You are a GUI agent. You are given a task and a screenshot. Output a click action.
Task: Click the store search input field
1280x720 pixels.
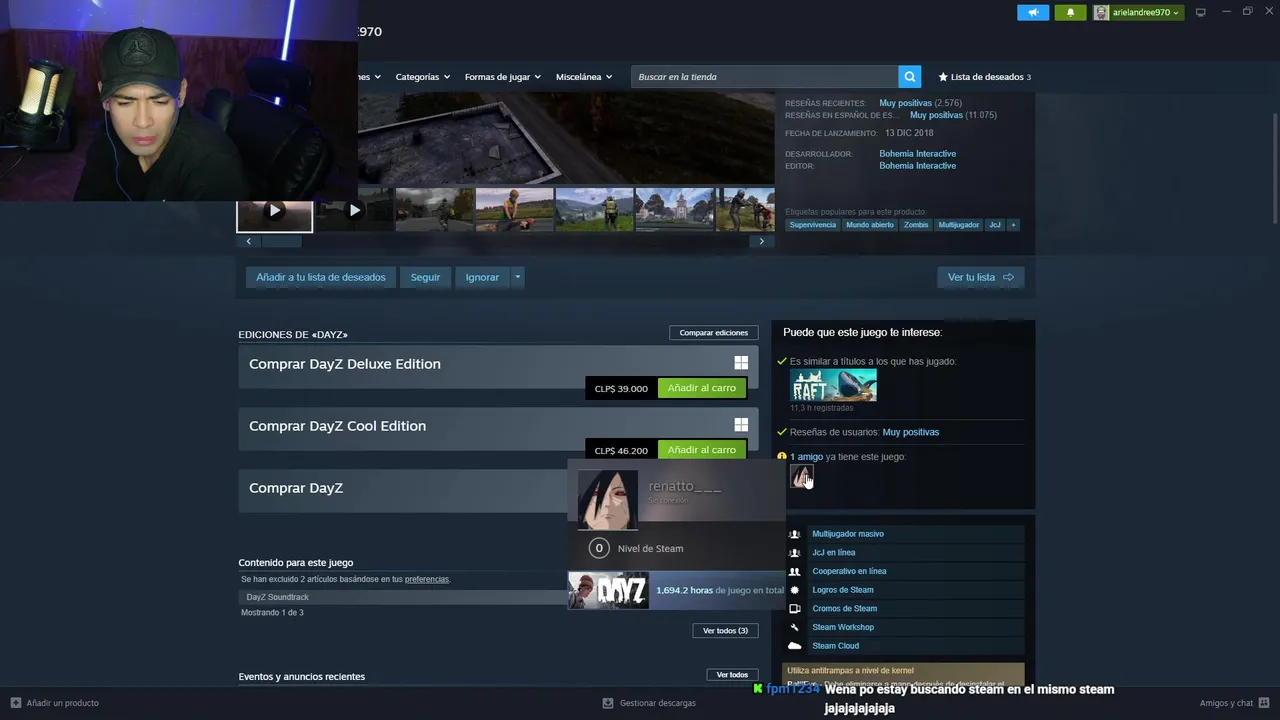pos(764,77)
